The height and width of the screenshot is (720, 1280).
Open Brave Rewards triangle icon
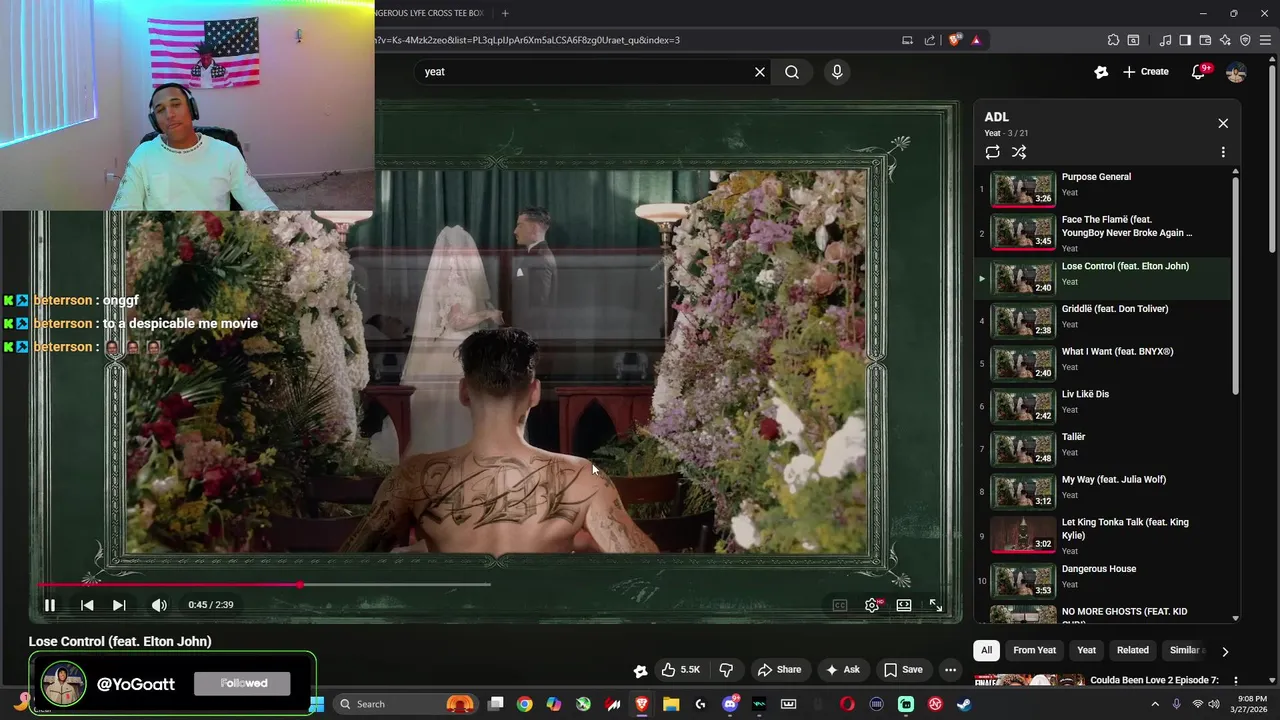click(x=976, y=40)
